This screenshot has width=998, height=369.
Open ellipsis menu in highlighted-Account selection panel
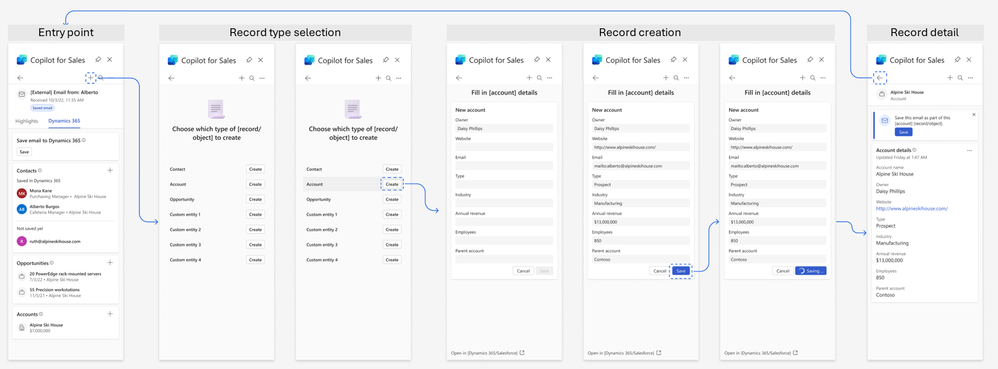click(x=398, y=78)
